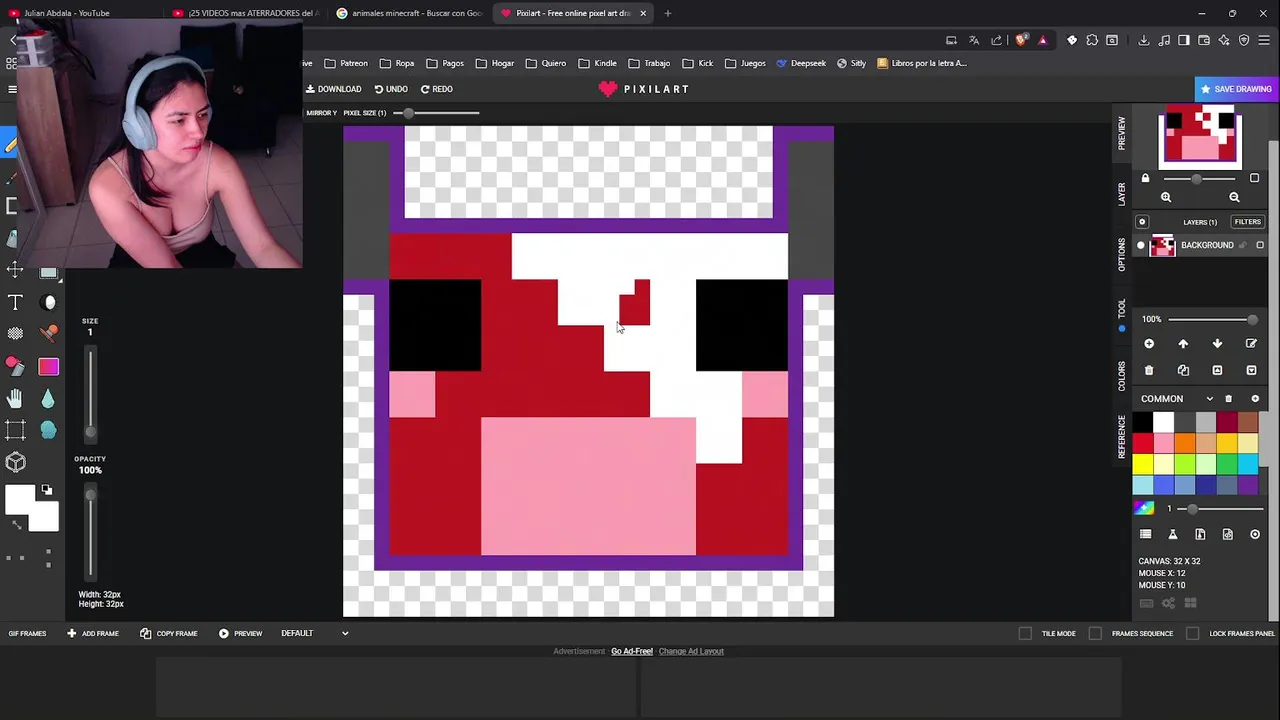The height and width of the screenshot is (720, 1280).
Task: Switch to the Colors side tab
Action: click(1122, 377)
